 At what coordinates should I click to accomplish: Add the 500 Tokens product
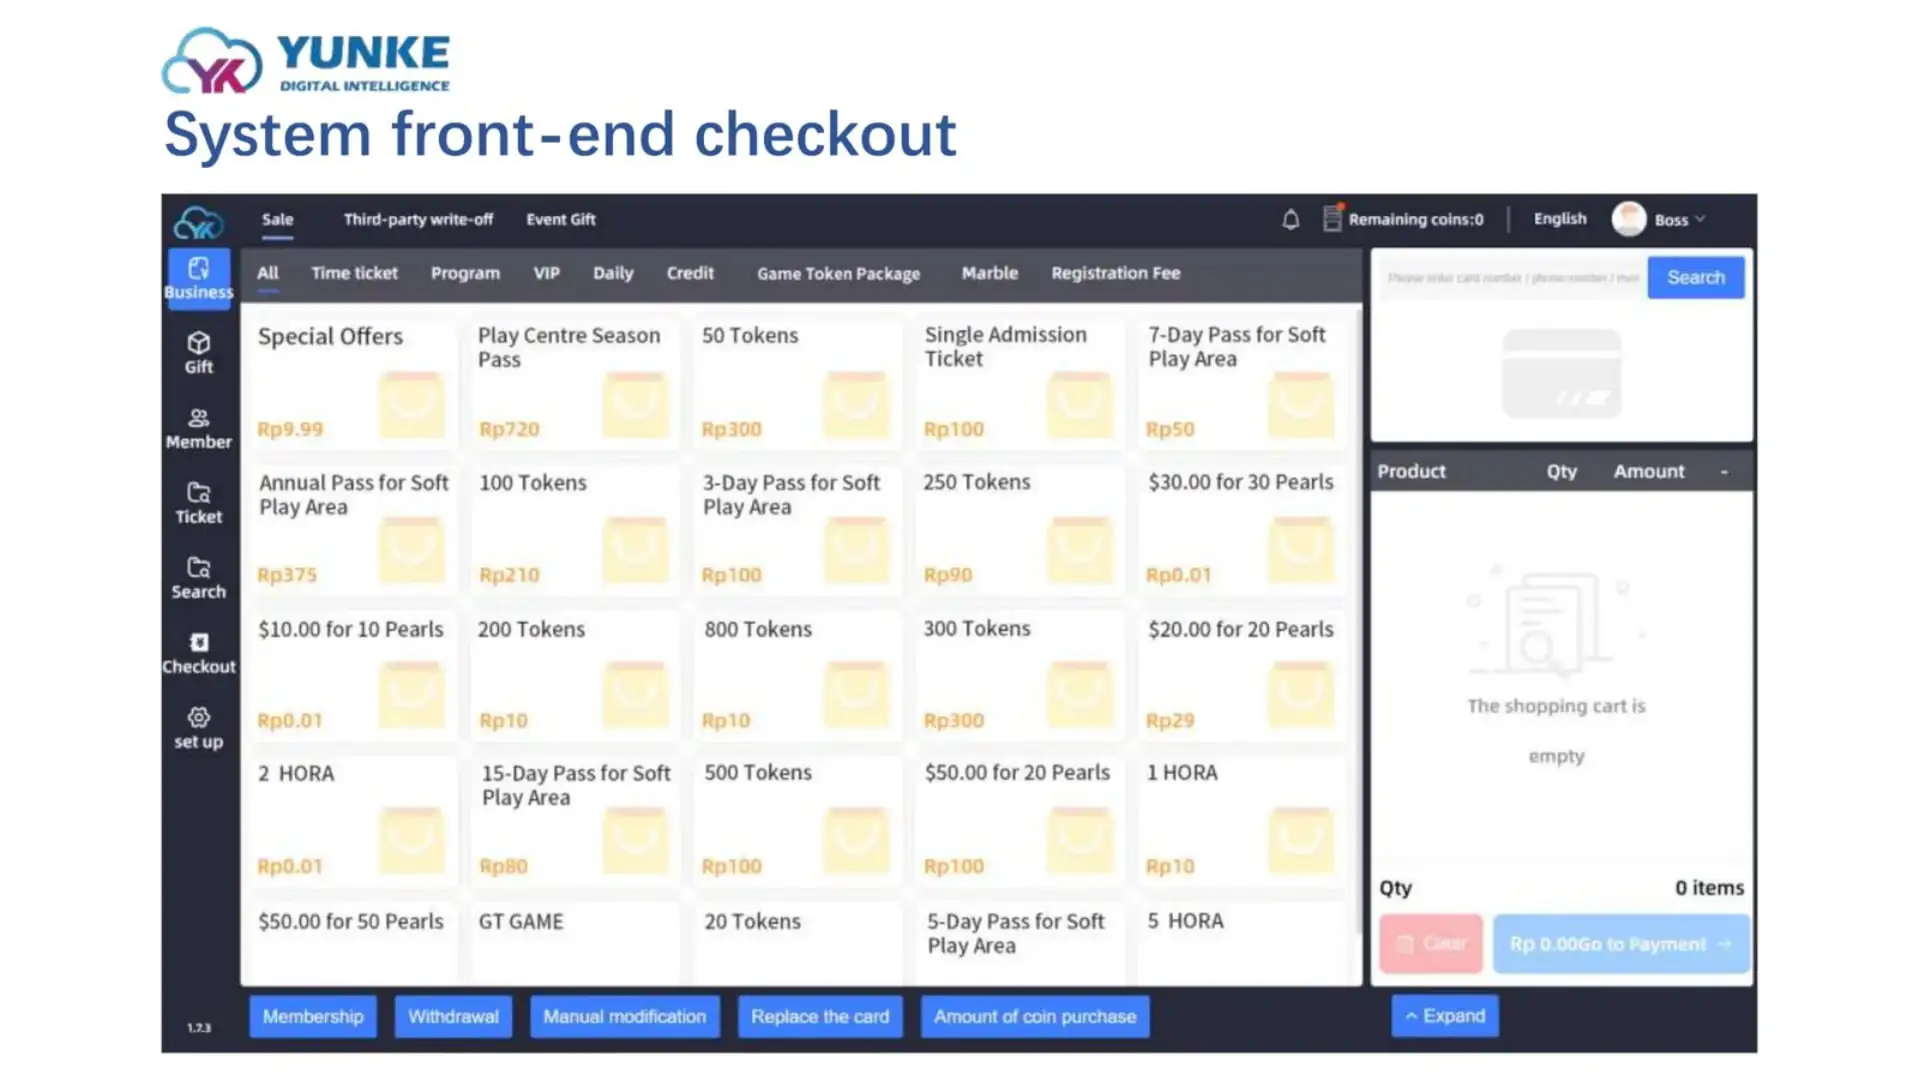pyautogui.click(x=796, y=821)
